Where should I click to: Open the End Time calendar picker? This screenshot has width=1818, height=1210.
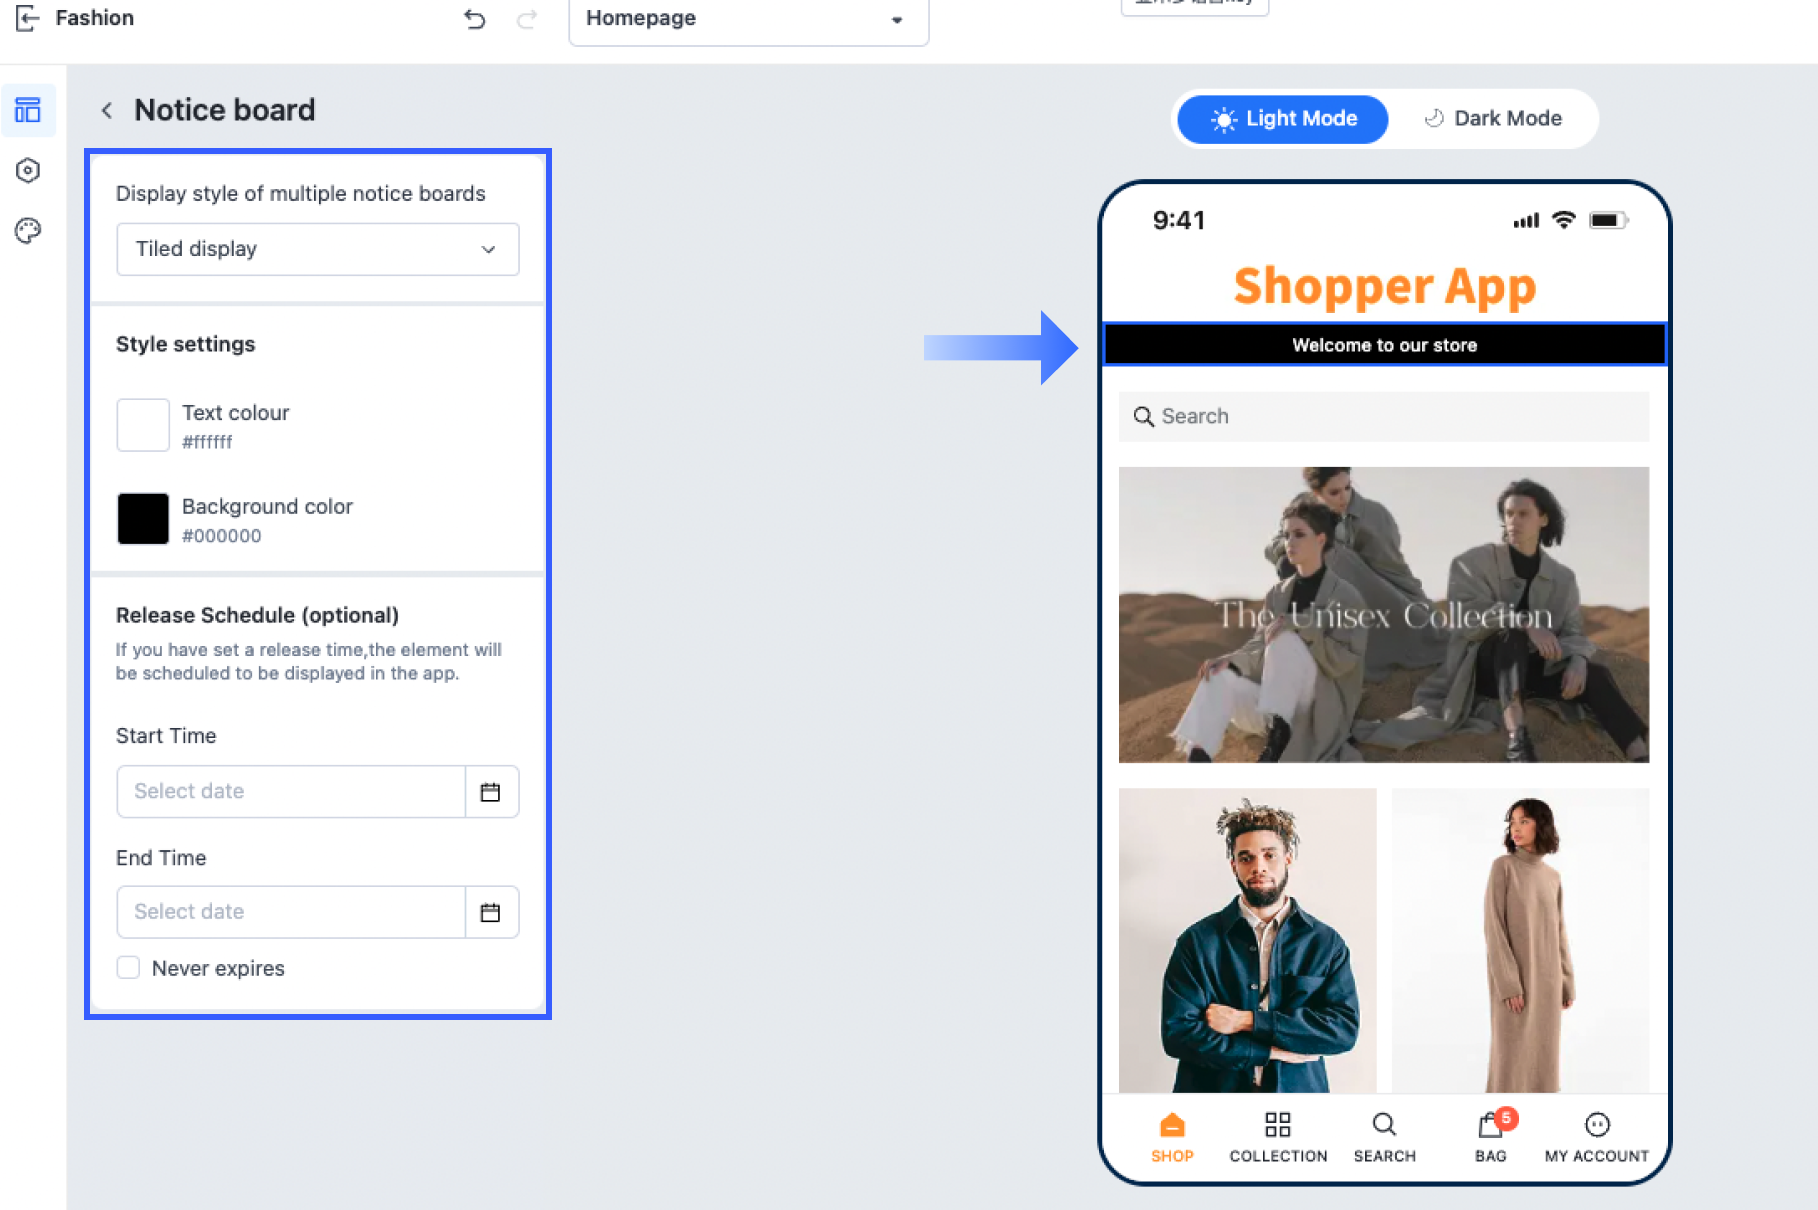pyautogui.click(x=491, y=912)
